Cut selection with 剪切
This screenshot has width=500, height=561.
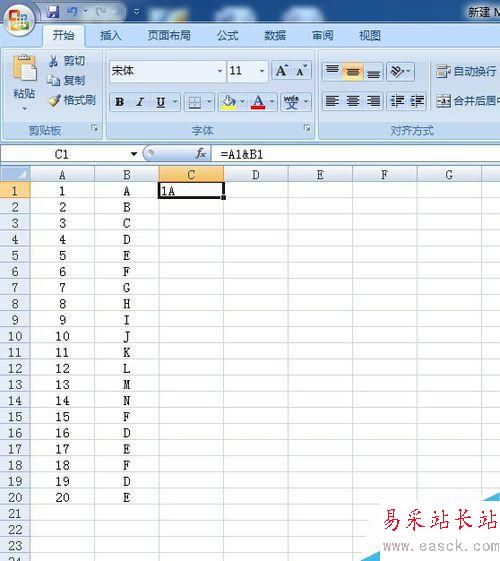pyautogui.click(x=67, y=61)
